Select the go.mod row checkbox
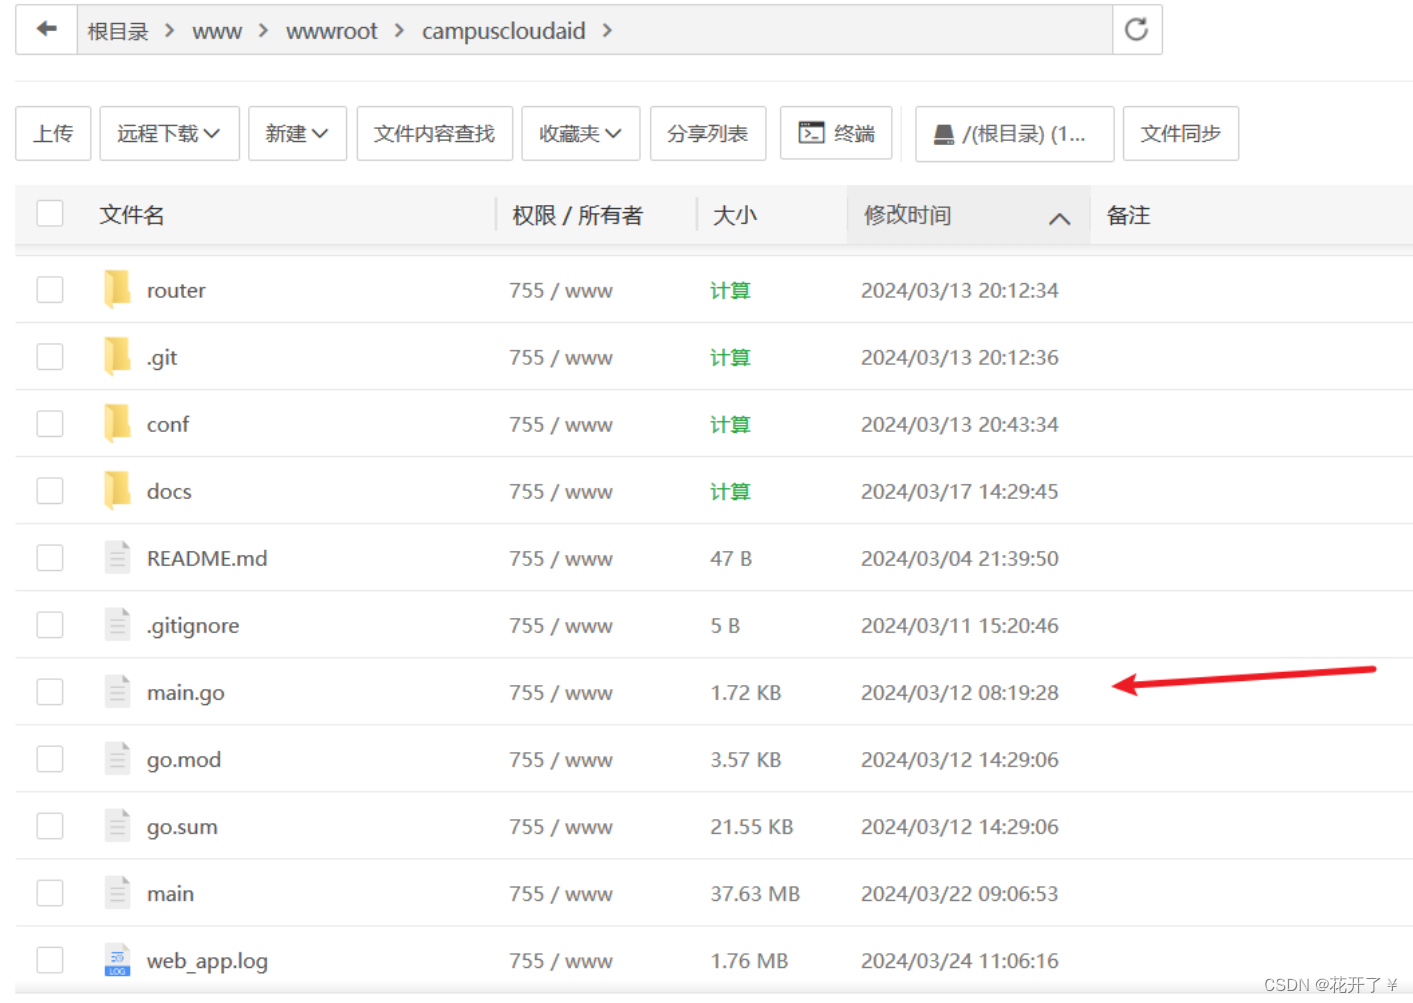This screenshot has width=1413, height=1003. 50,759
